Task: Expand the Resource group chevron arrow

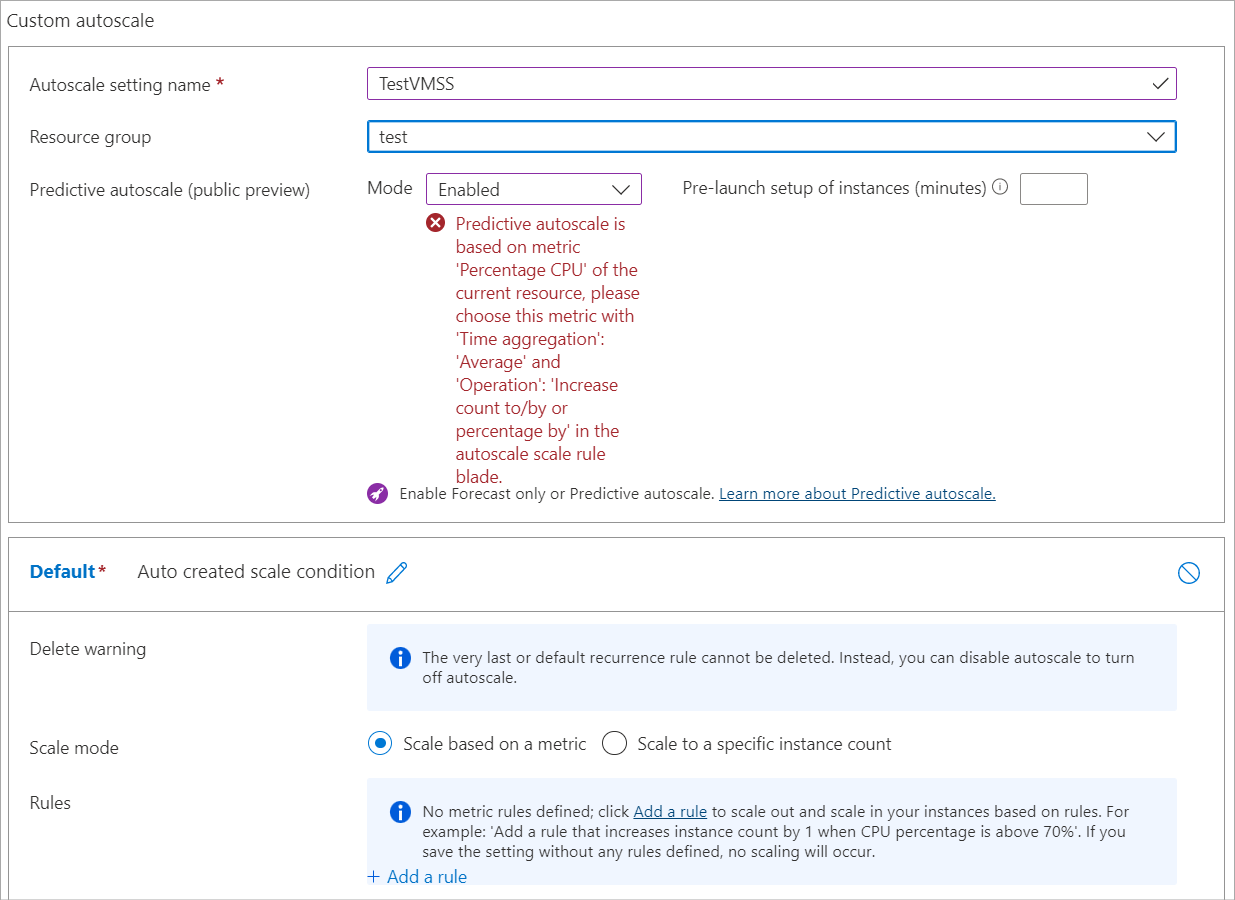Action: [1156, 137]
